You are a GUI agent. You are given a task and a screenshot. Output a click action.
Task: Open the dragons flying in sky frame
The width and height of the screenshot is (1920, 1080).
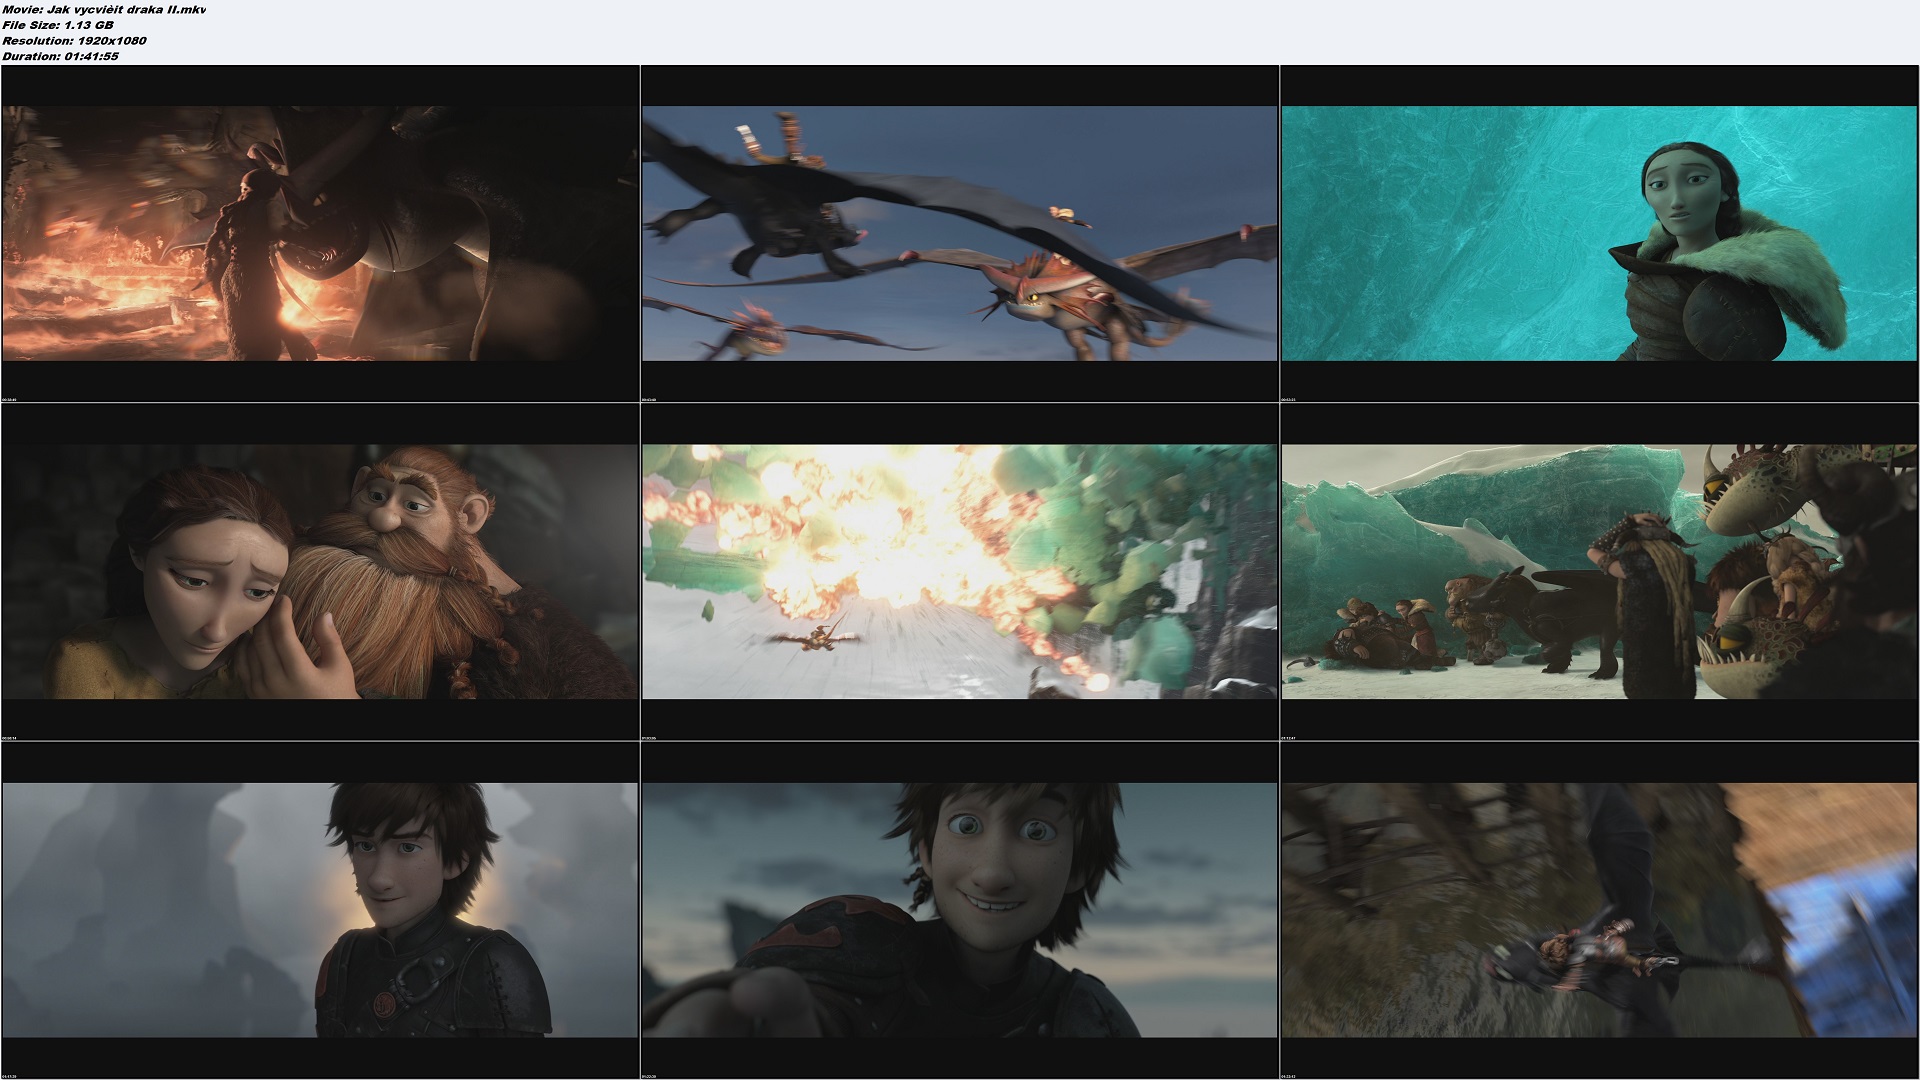[960, 233]
